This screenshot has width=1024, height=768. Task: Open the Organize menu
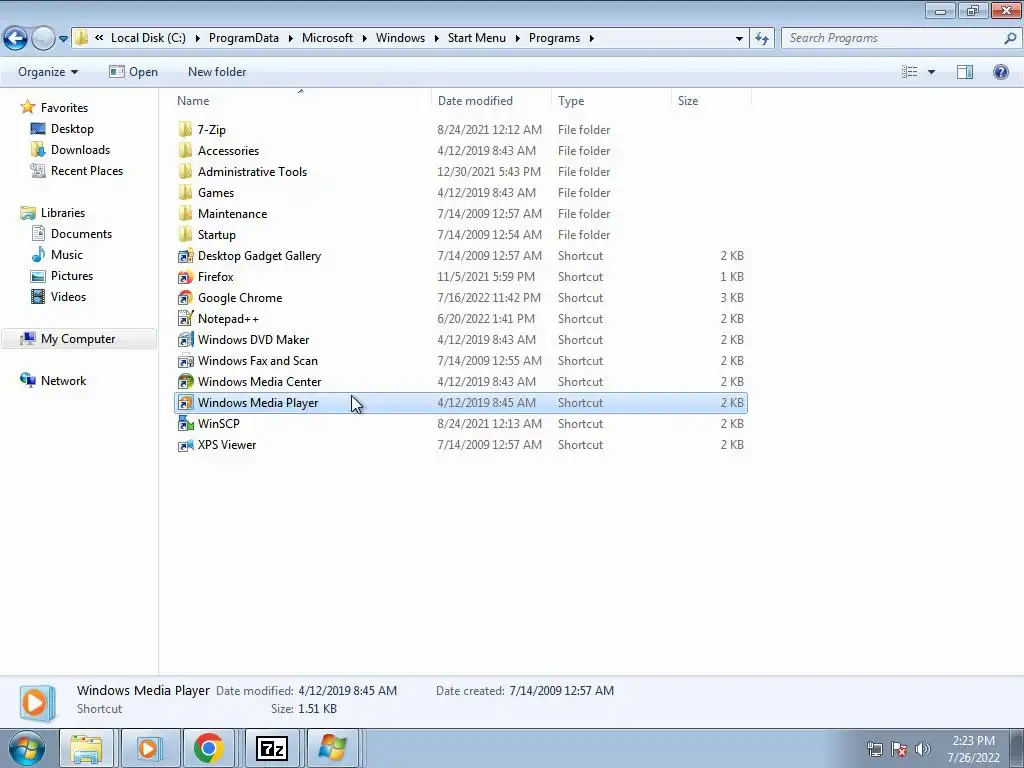(48, 72)
